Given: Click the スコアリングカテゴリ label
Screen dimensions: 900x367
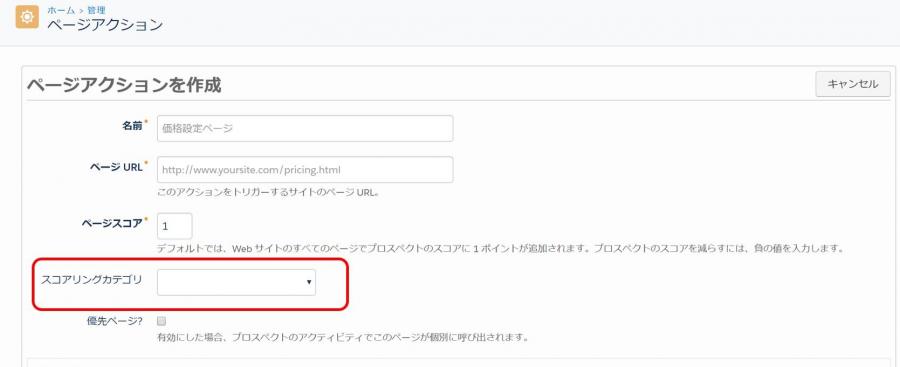Looking at the screenshot, I should click(92, 280).
